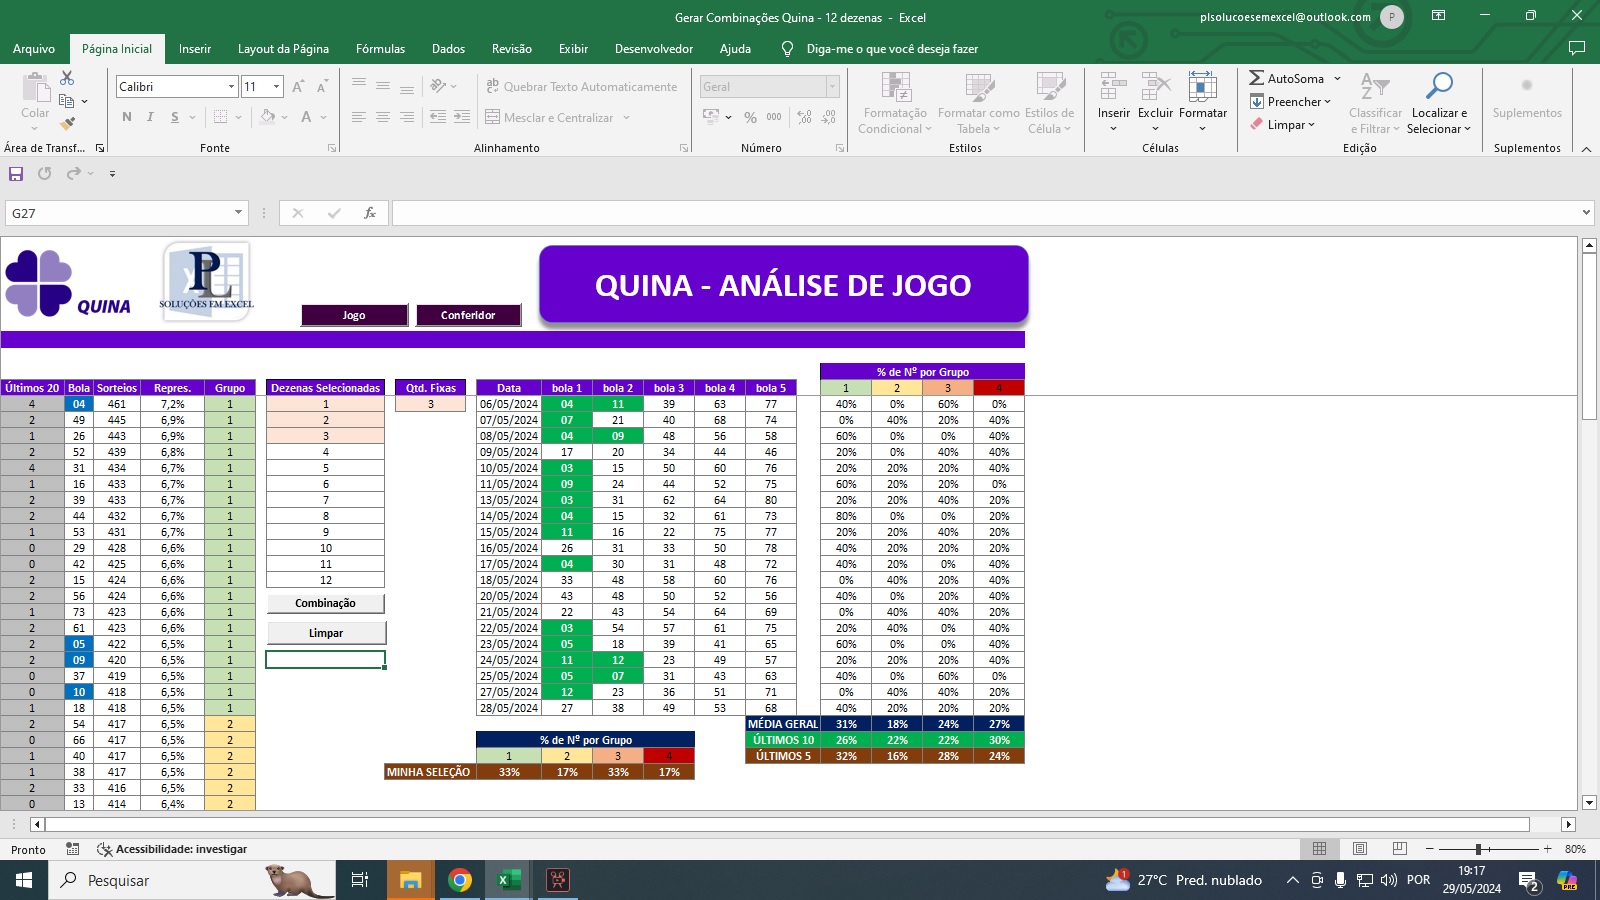Toggle Quebrar Texto Automaticamente

[581, 87]
